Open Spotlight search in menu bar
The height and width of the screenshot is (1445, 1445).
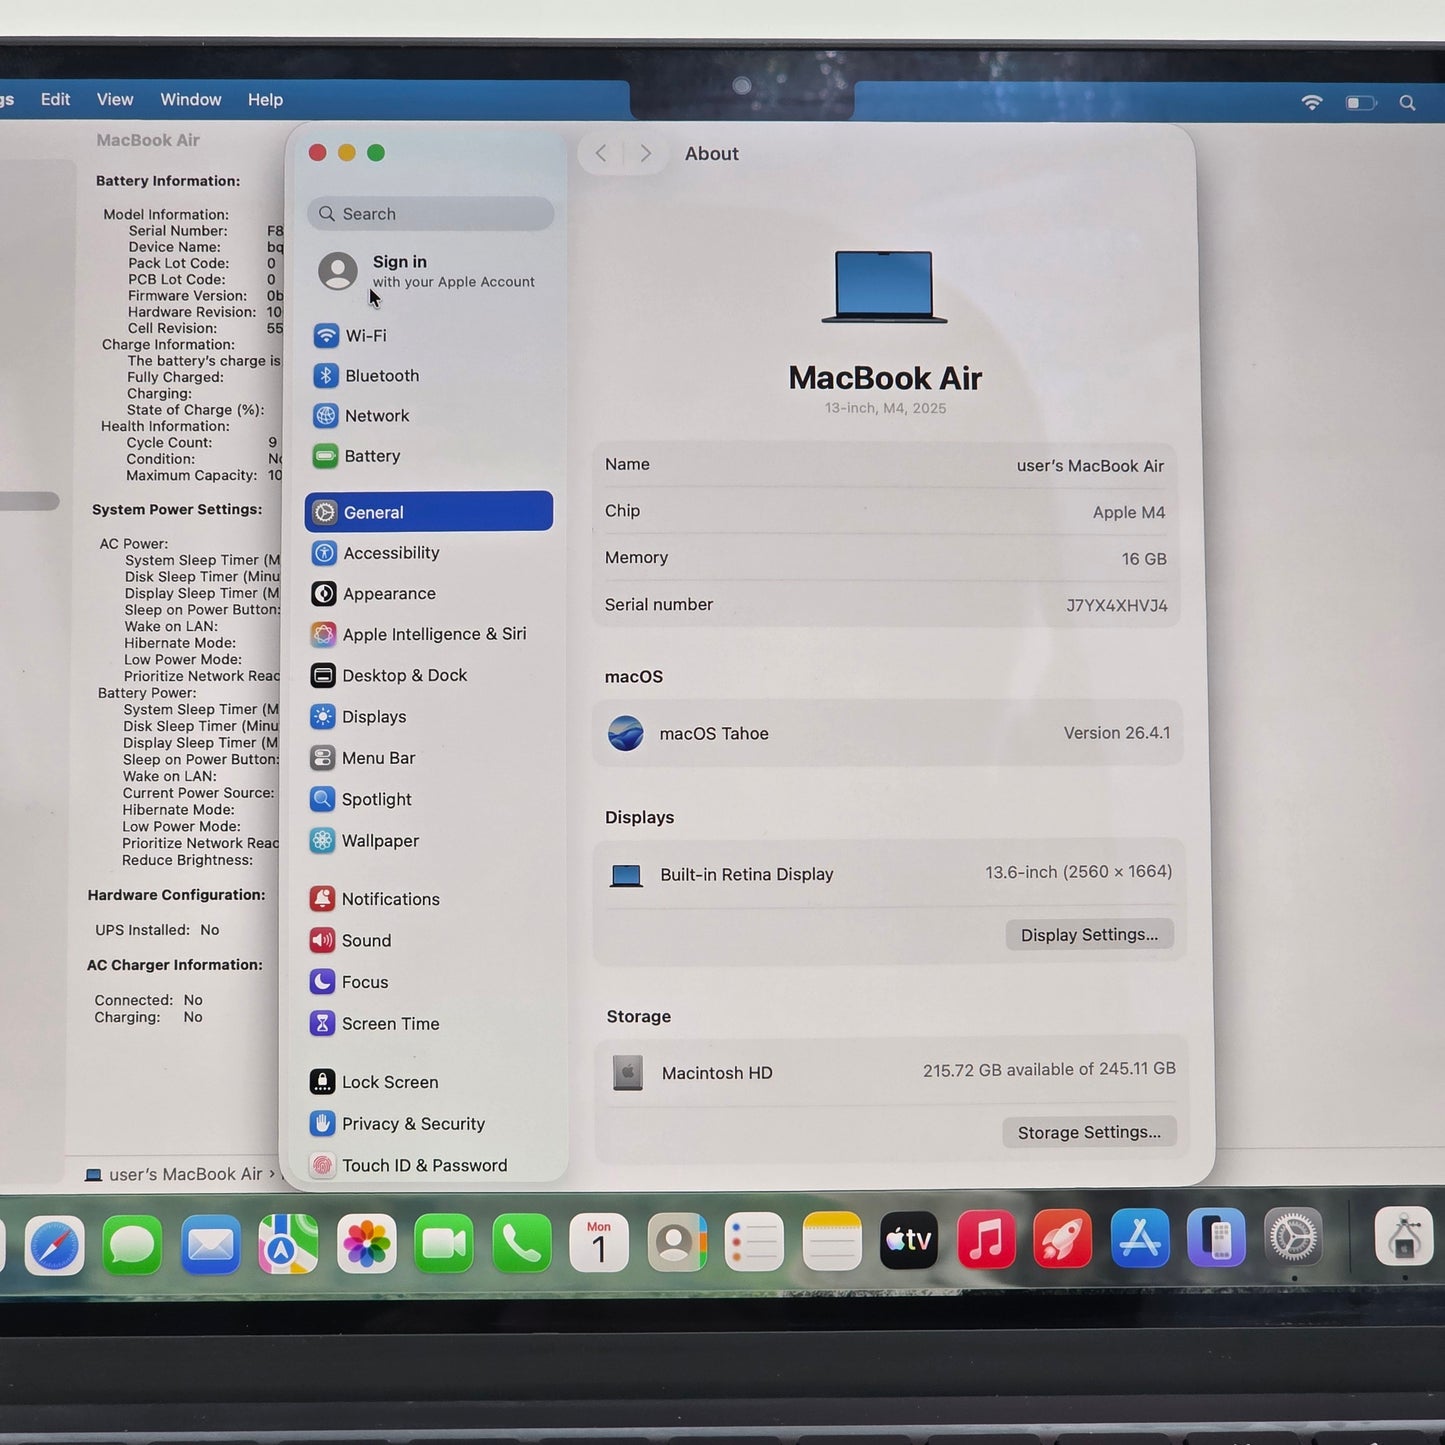(1407, 103)
